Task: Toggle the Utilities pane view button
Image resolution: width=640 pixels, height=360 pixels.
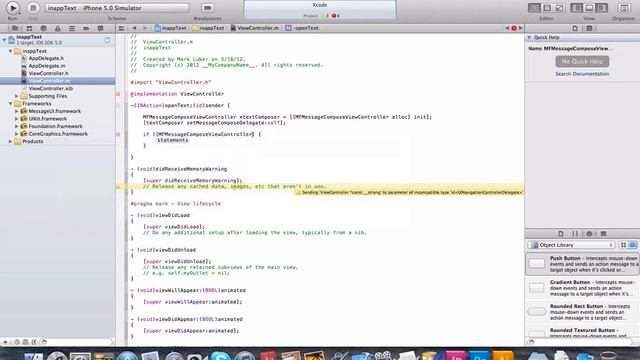Action: [602, 8]
